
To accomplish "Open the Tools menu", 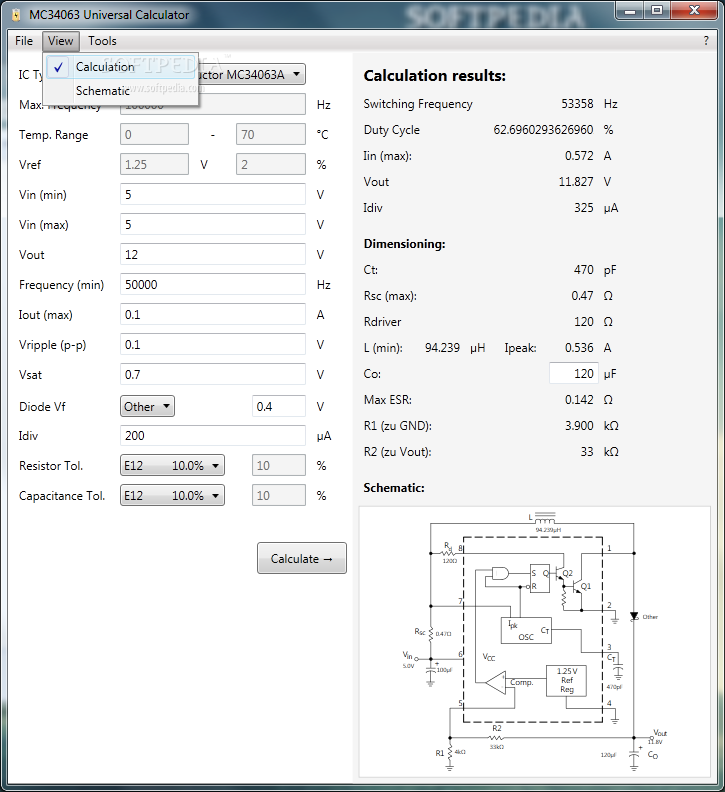I will 102,41.
